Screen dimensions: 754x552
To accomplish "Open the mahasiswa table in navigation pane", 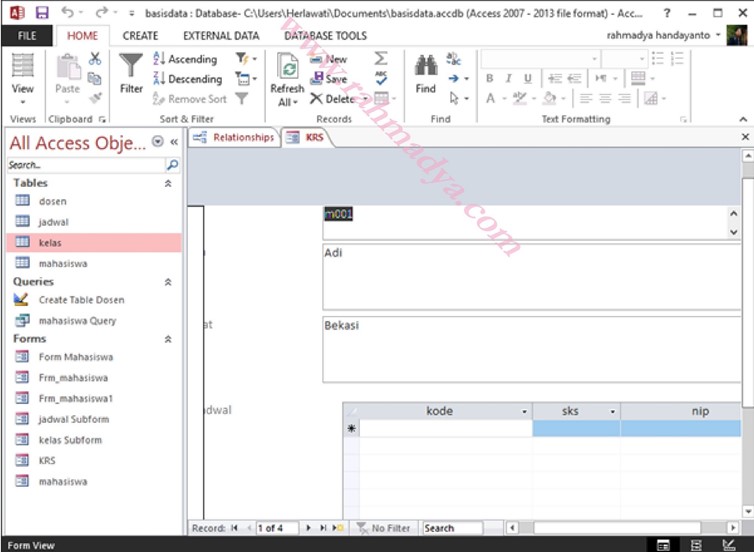I will [x=62, y=263].
